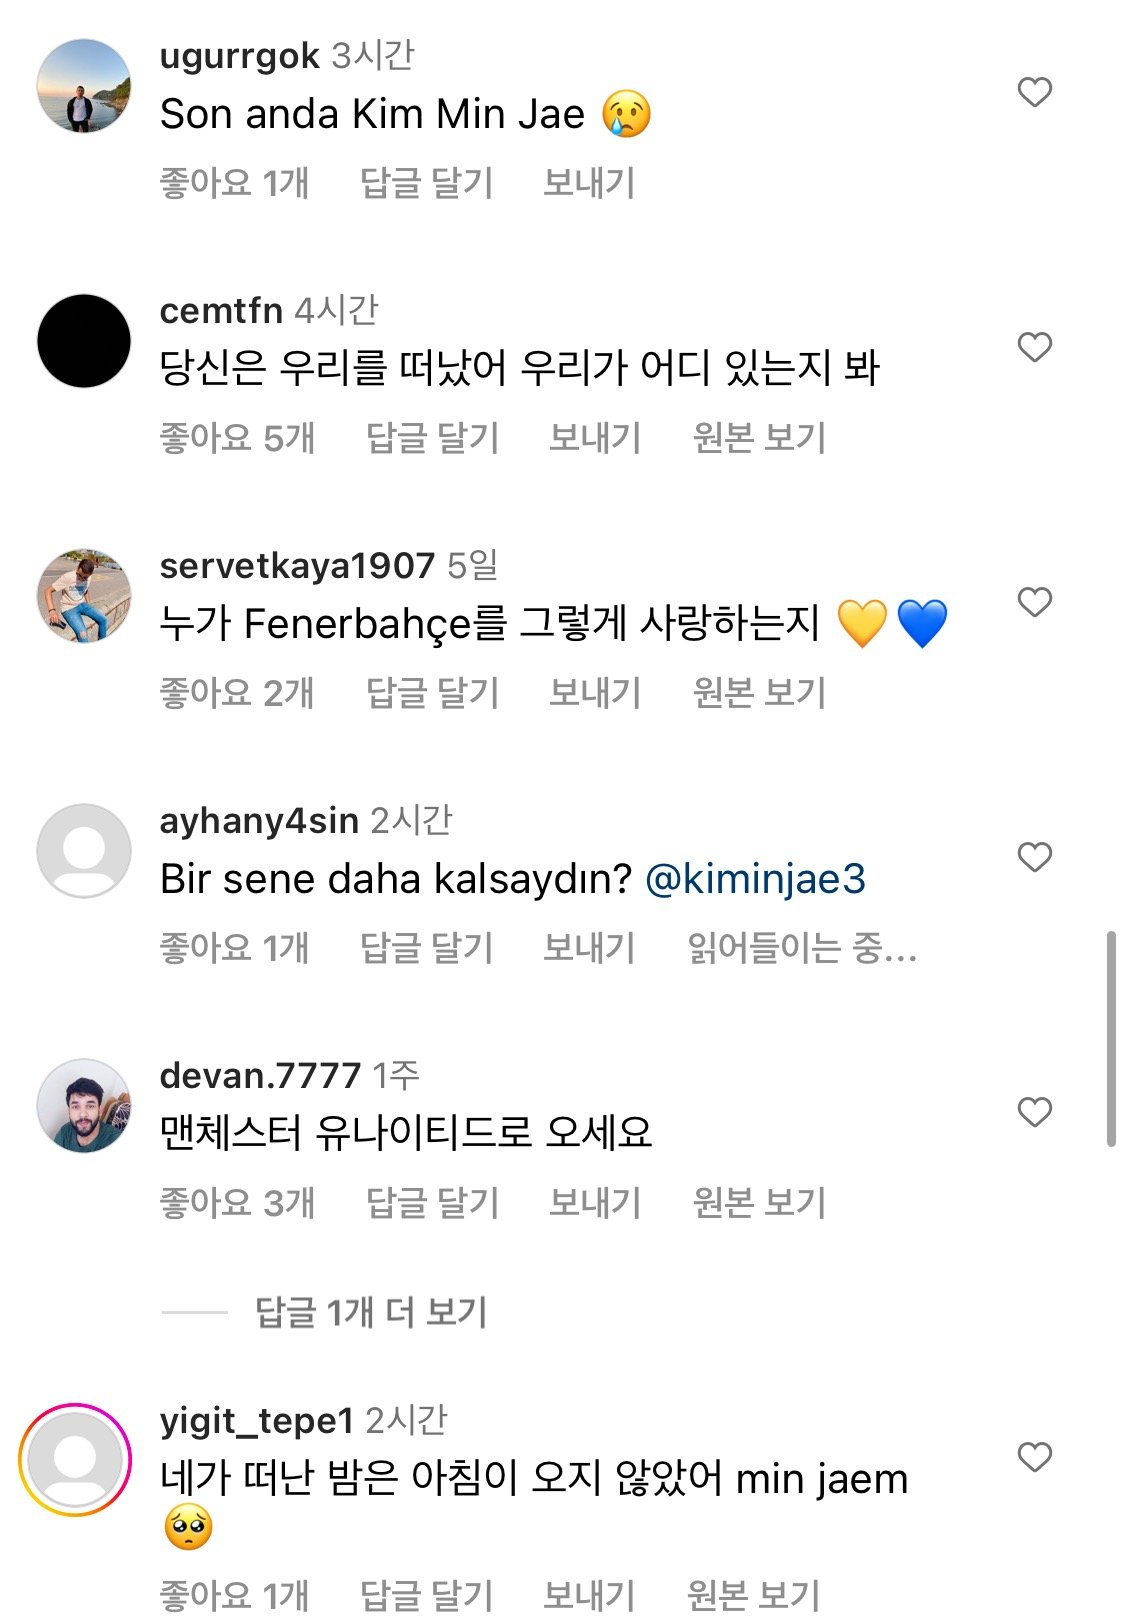1125x1619 pixels.
Task: View likes on cemtfn's comment (좋아요 5개)
Action: click(x=237, y=438)
